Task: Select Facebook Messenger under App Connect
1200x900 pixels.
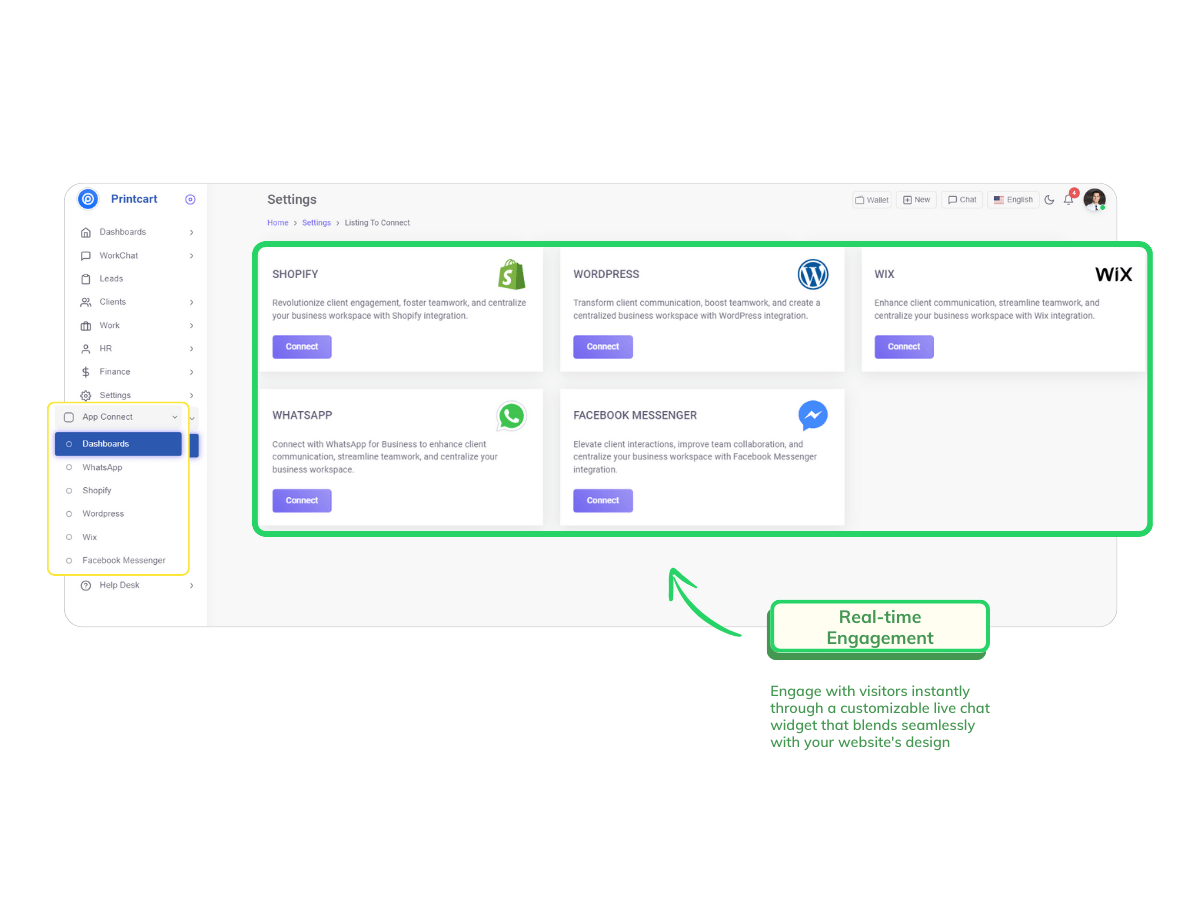Action: pos(124,560)
